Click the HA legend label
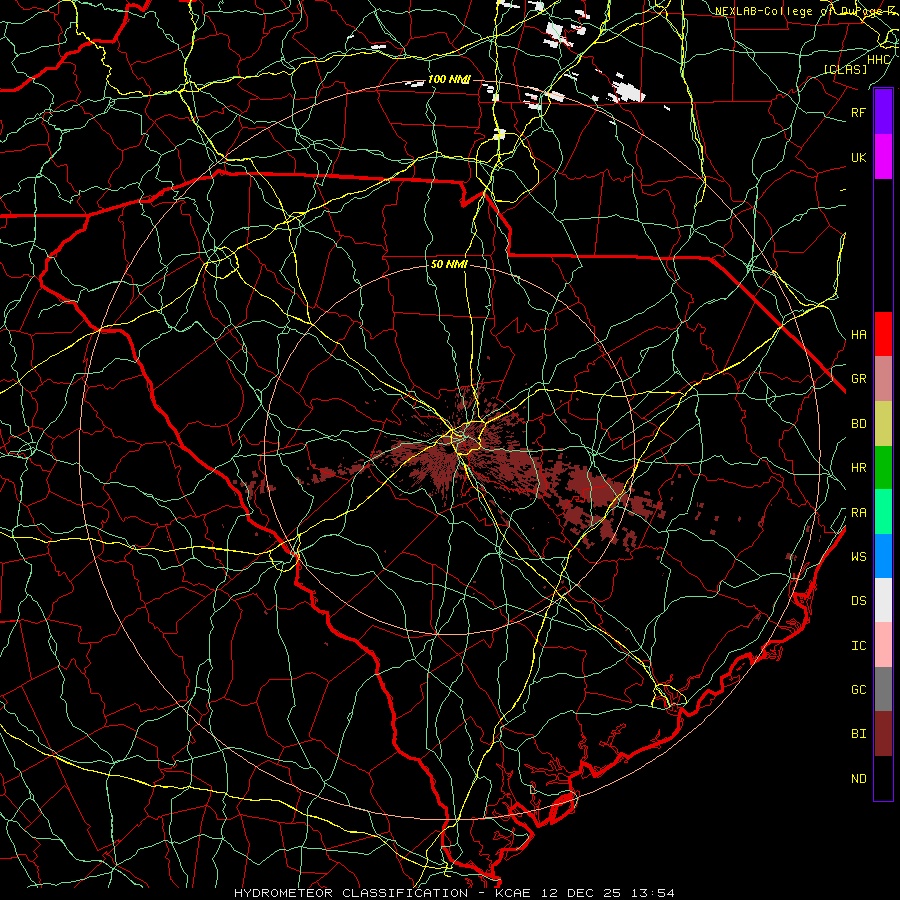Image resolution: width=900 pixels, height=900 pixels. (x=858, y=335)
